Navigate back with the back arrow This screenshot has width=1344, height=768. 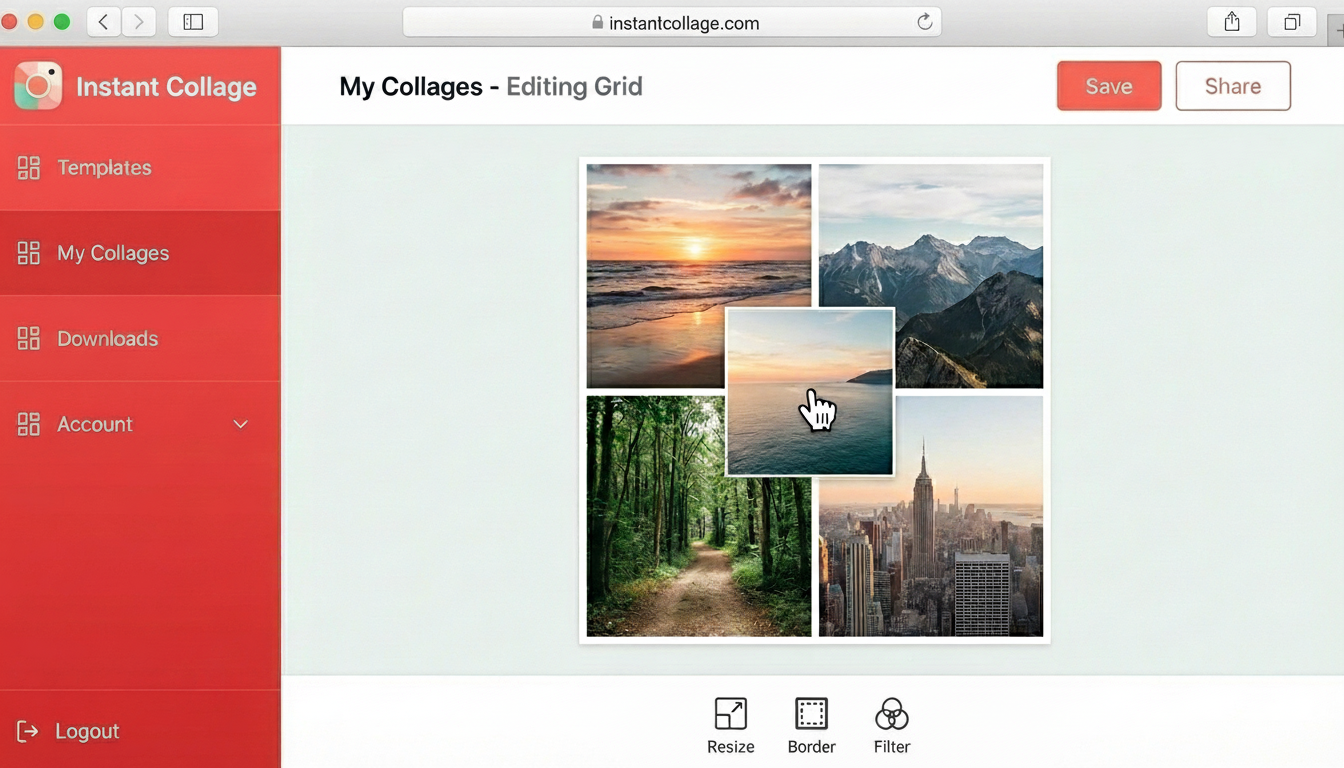[103, 21]
